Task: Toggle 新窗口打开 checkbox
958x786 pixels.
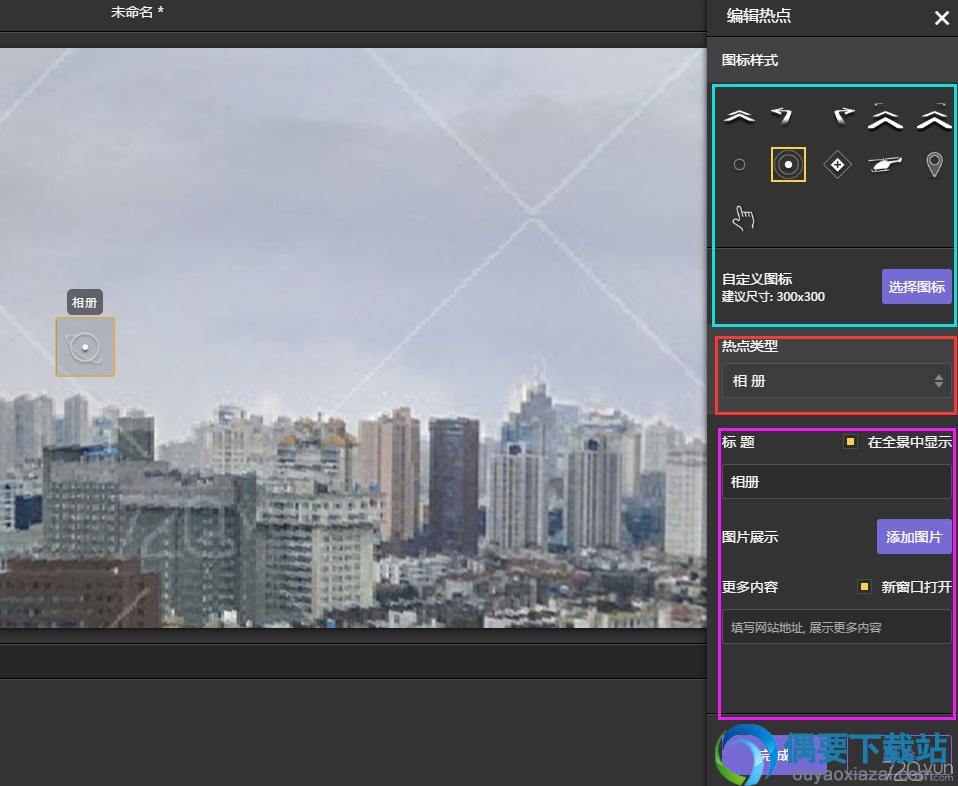Action: 864,587
